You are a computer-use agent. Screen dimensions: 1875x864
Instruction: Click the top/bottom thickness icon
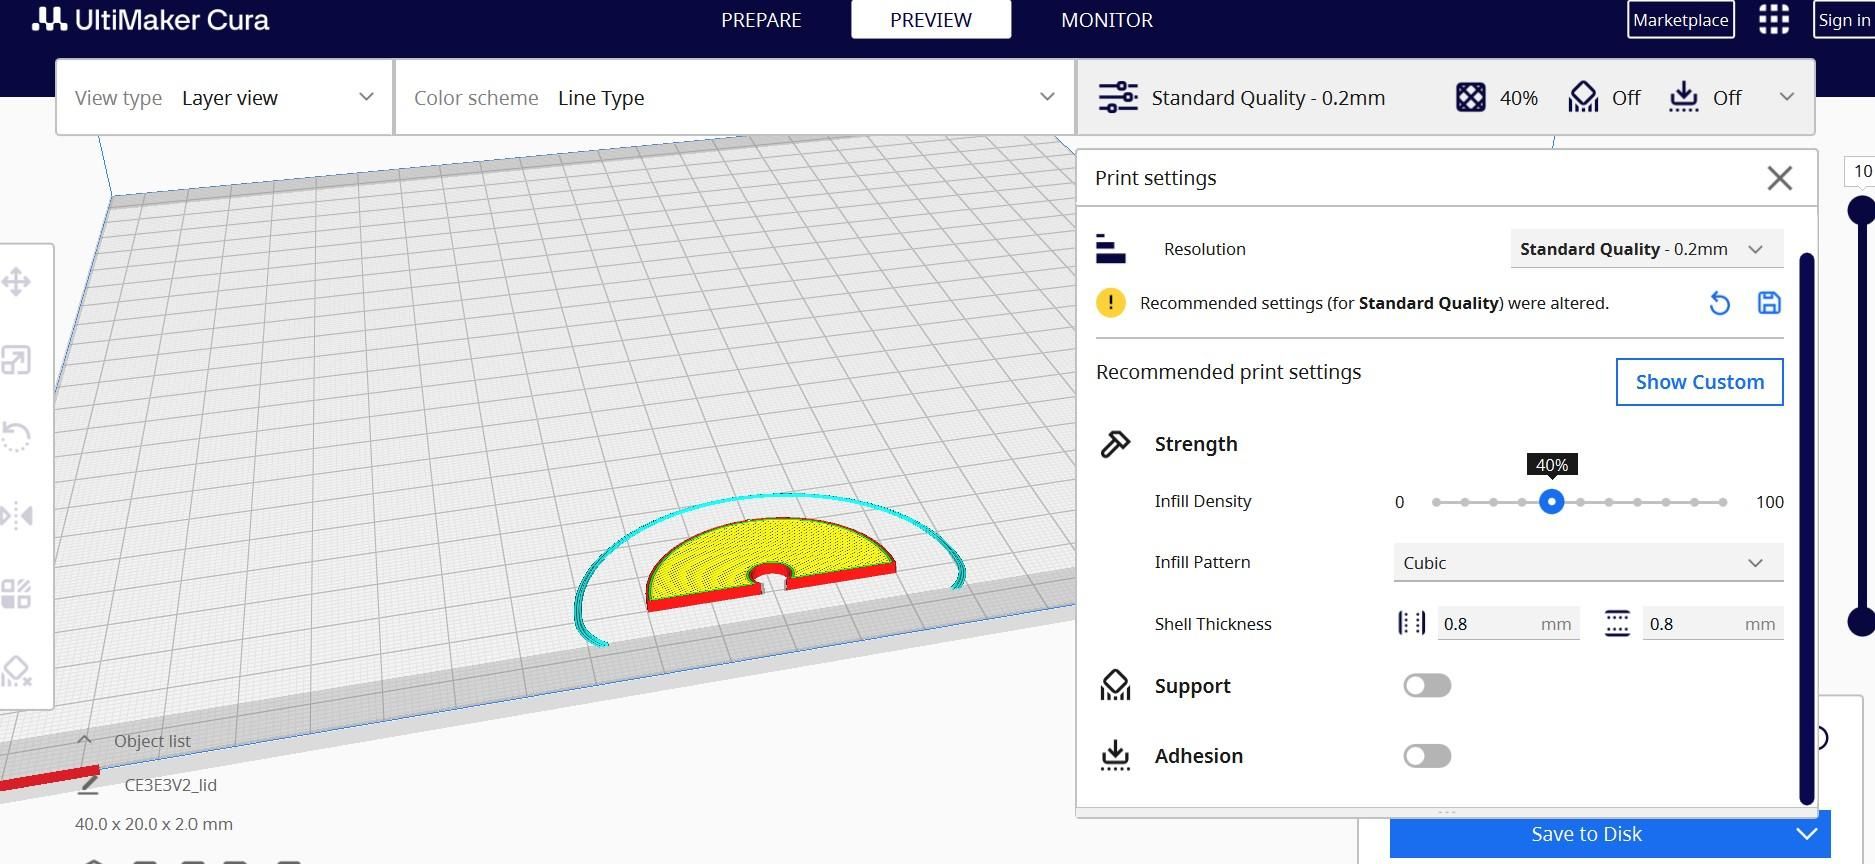(1617, 624)
